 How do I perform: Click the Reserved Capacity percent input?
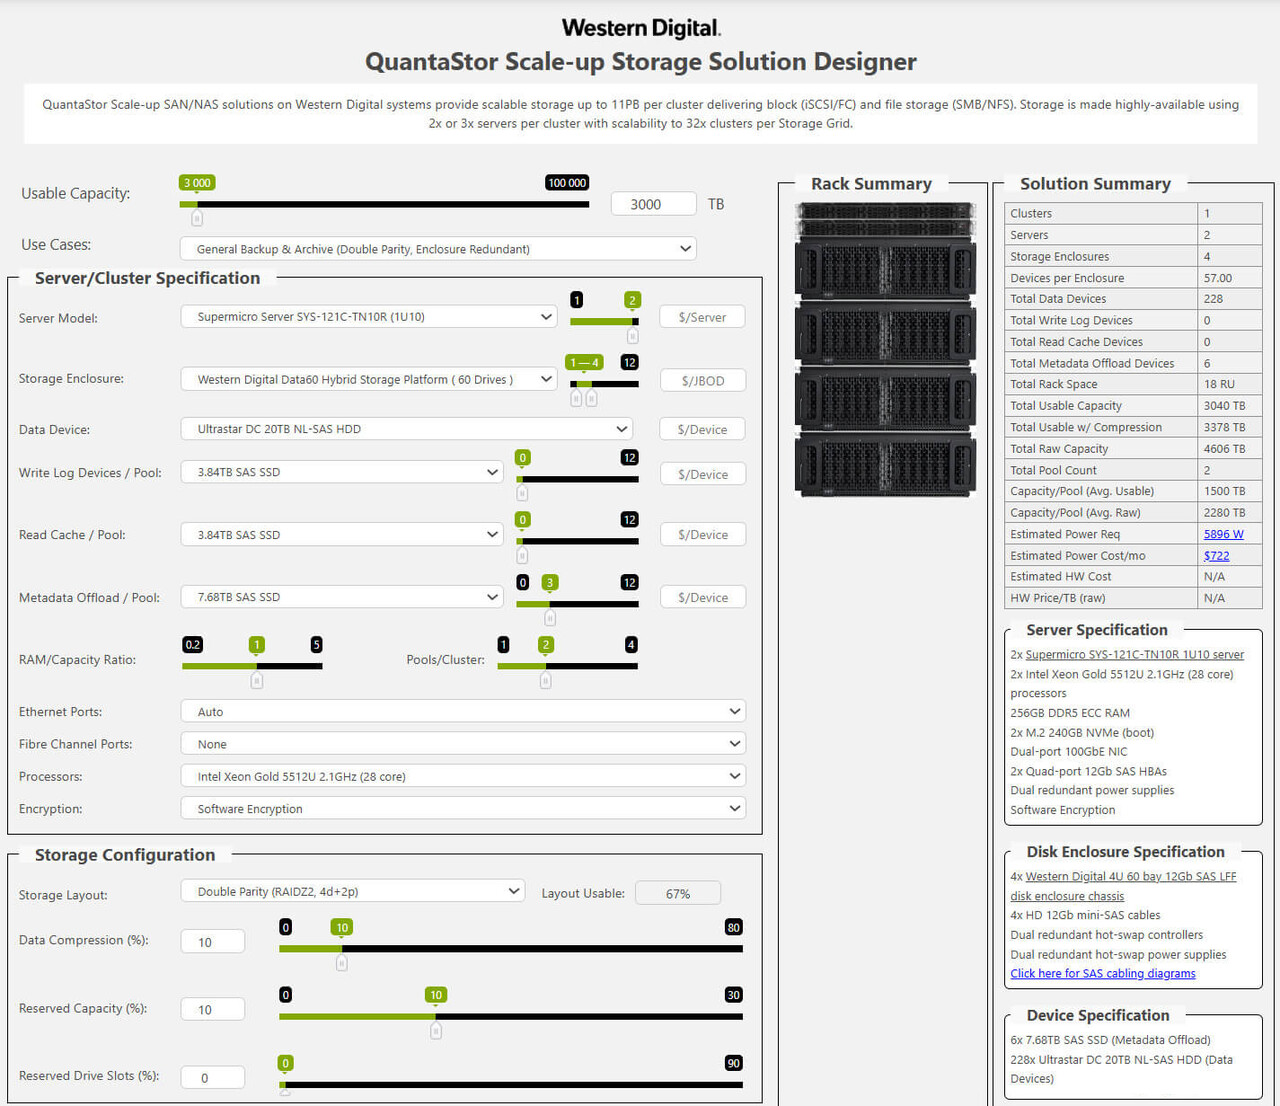(212, 1009)
